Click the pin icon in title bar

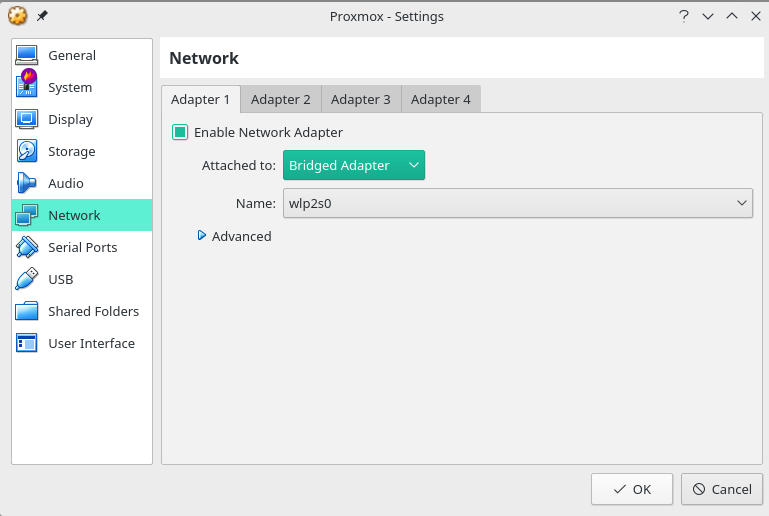coord(42,16)
